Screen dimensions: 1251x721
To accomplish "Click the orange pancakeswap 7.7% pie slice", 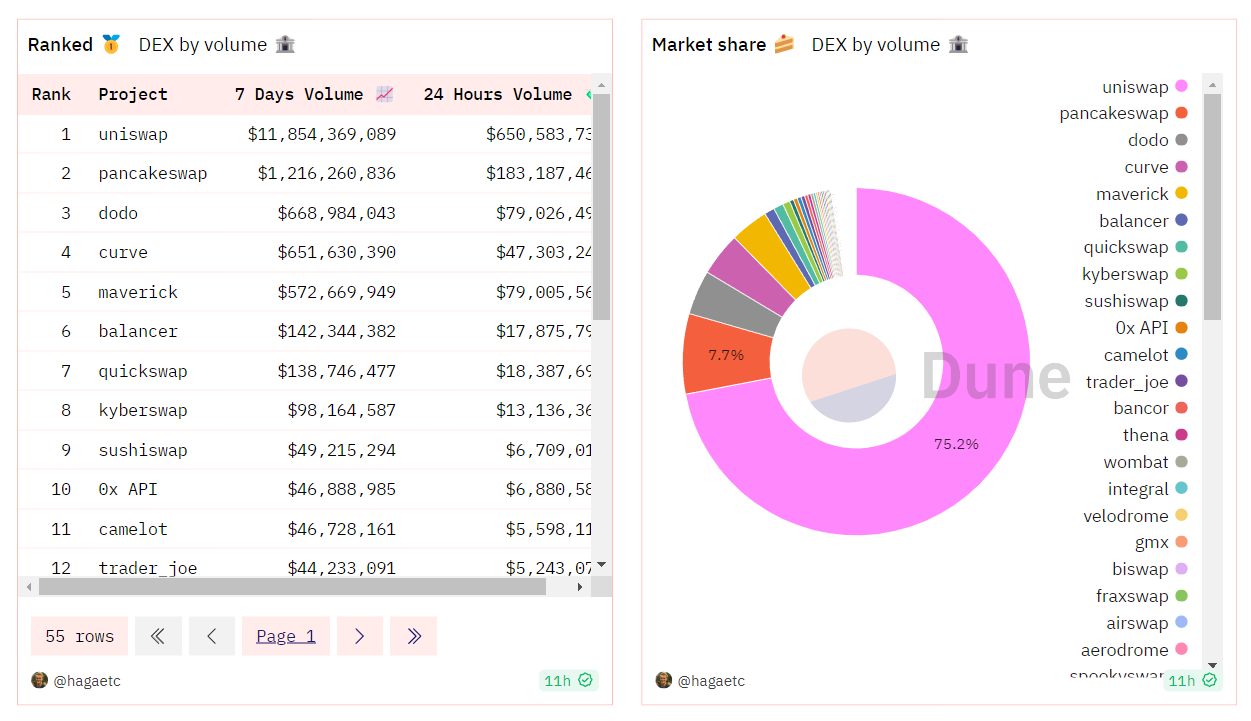I will tap(727, 355).
